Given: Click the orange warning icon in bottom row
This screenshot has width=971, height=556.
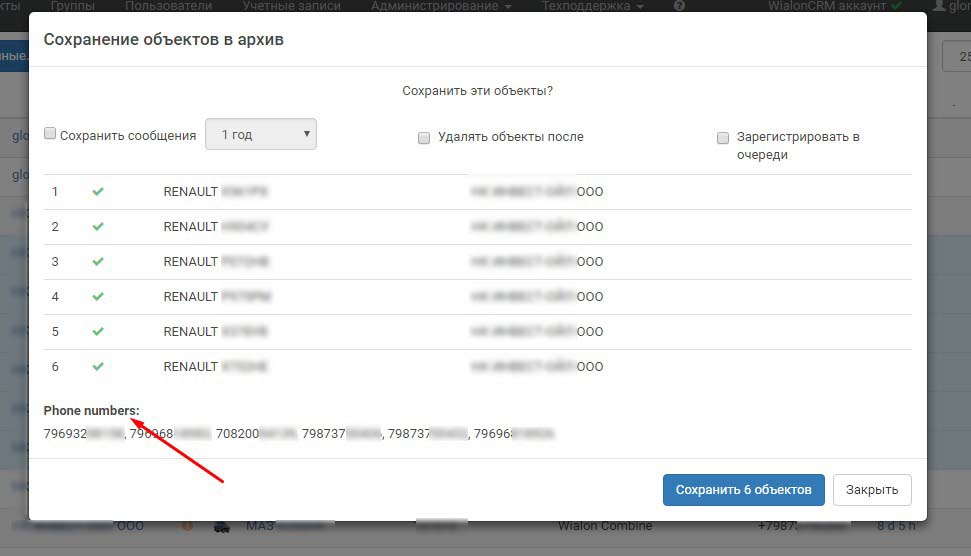Looking at the screenshot, I should [x=186, y=526].
